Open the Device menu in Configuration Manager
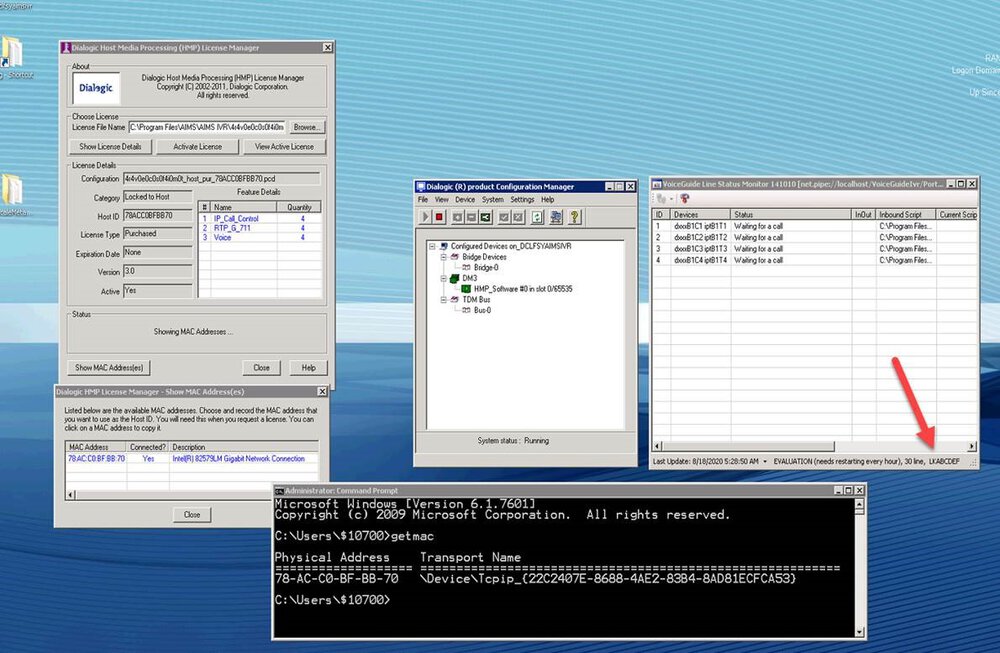 (465, 200)
